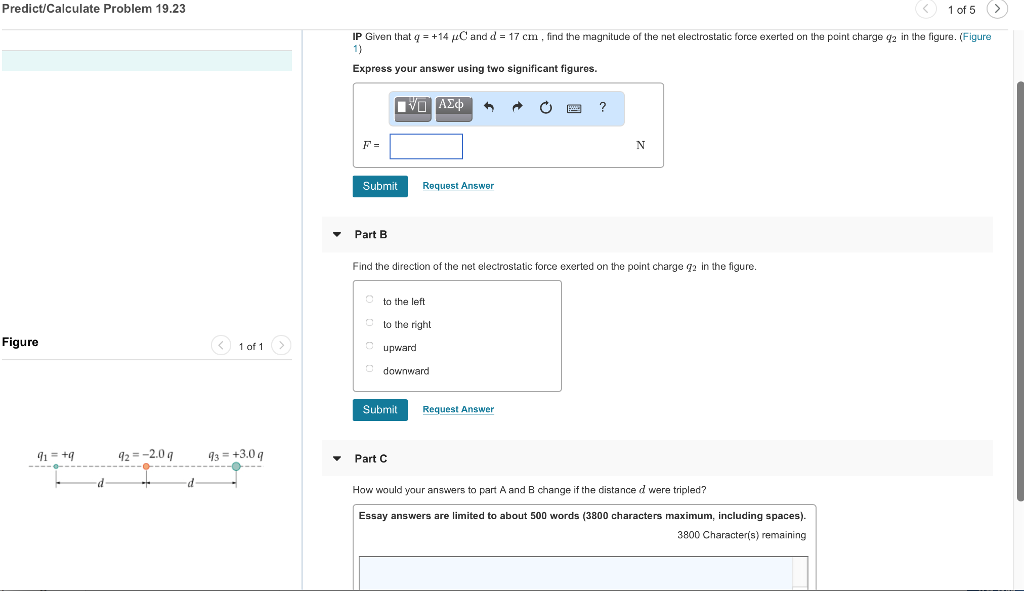Open the keyboard shortcuts icon
The image size is (1024, 591).
574,108
